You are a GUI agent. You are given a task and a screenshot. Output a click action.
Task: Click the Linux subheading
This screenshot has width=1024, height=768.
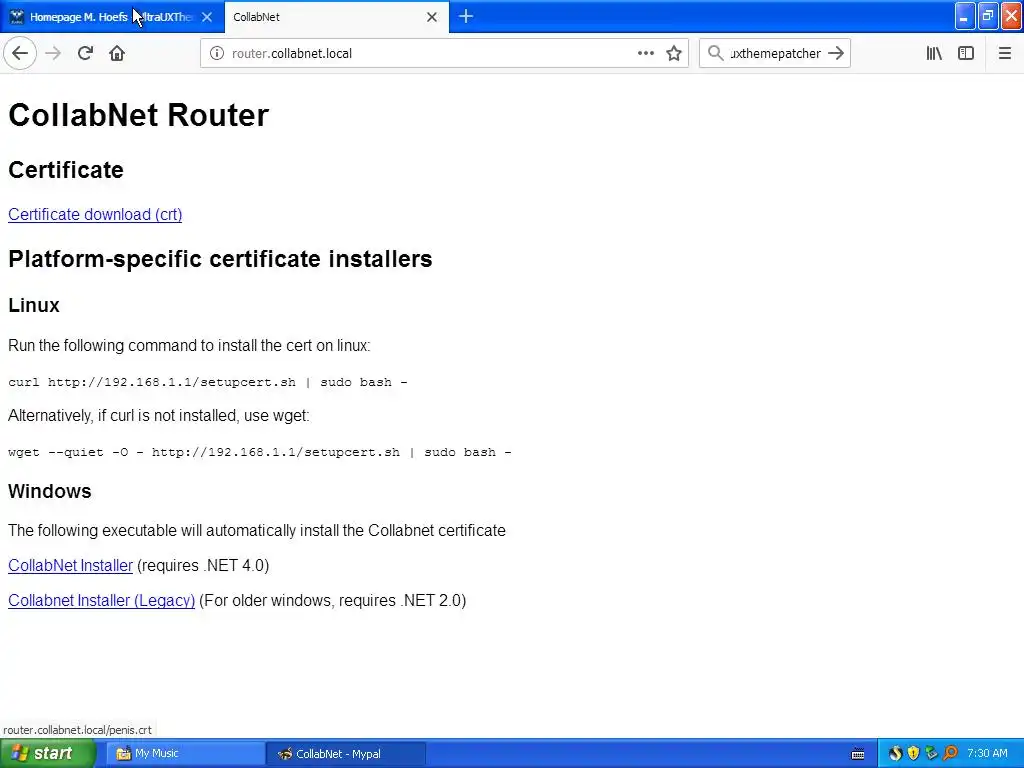[x=34, y=305]
